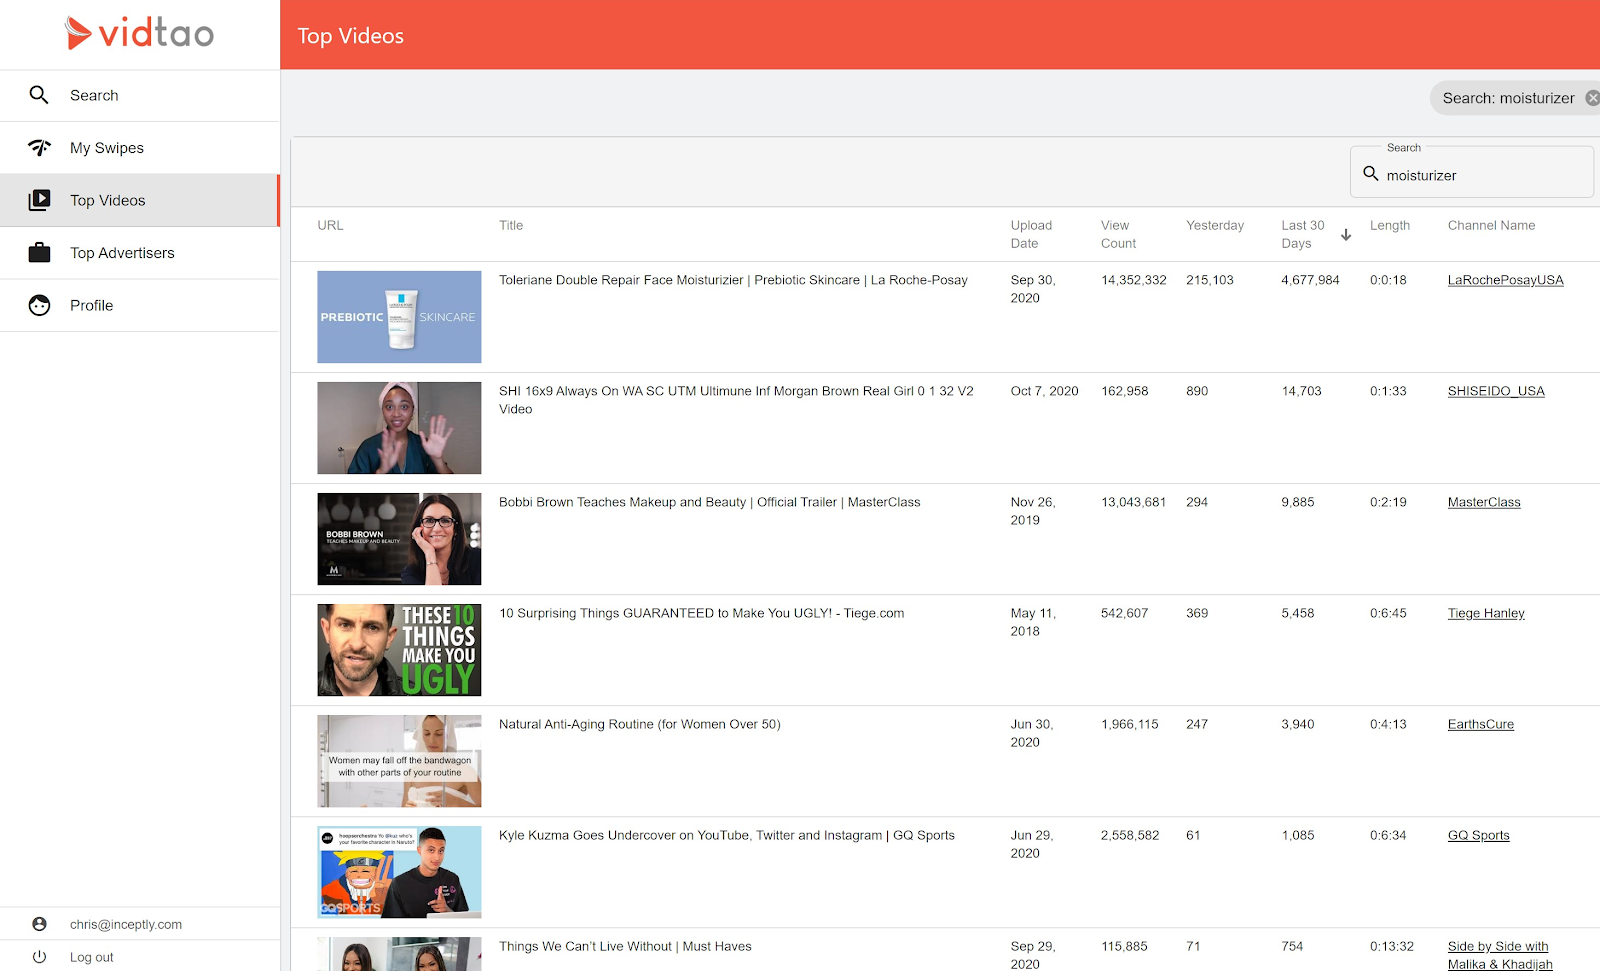Open the 'Things Make You Ugly' thumbnail

(x=399, y=650)
